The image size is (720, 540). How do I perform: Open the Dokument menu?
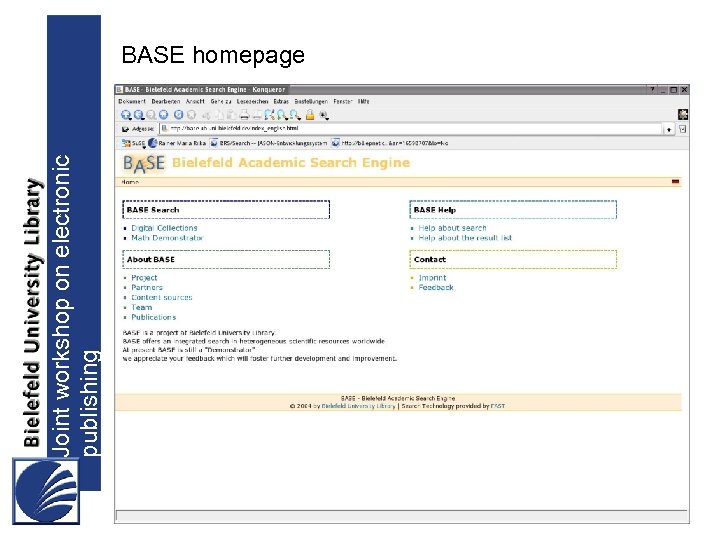(x=132, y=101)
